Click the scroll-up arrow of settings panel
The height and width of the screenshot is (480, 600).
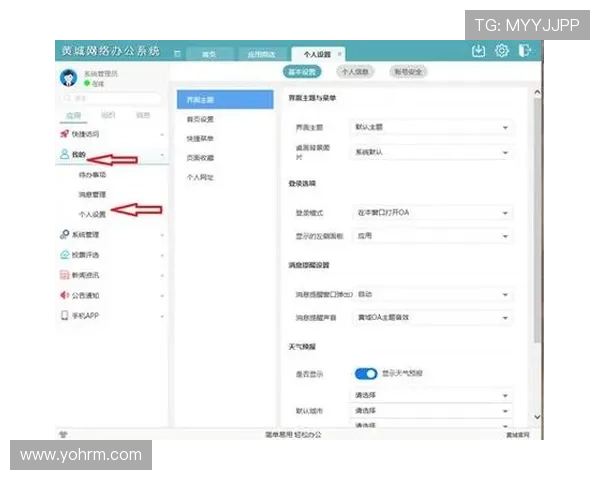[537, 92]
